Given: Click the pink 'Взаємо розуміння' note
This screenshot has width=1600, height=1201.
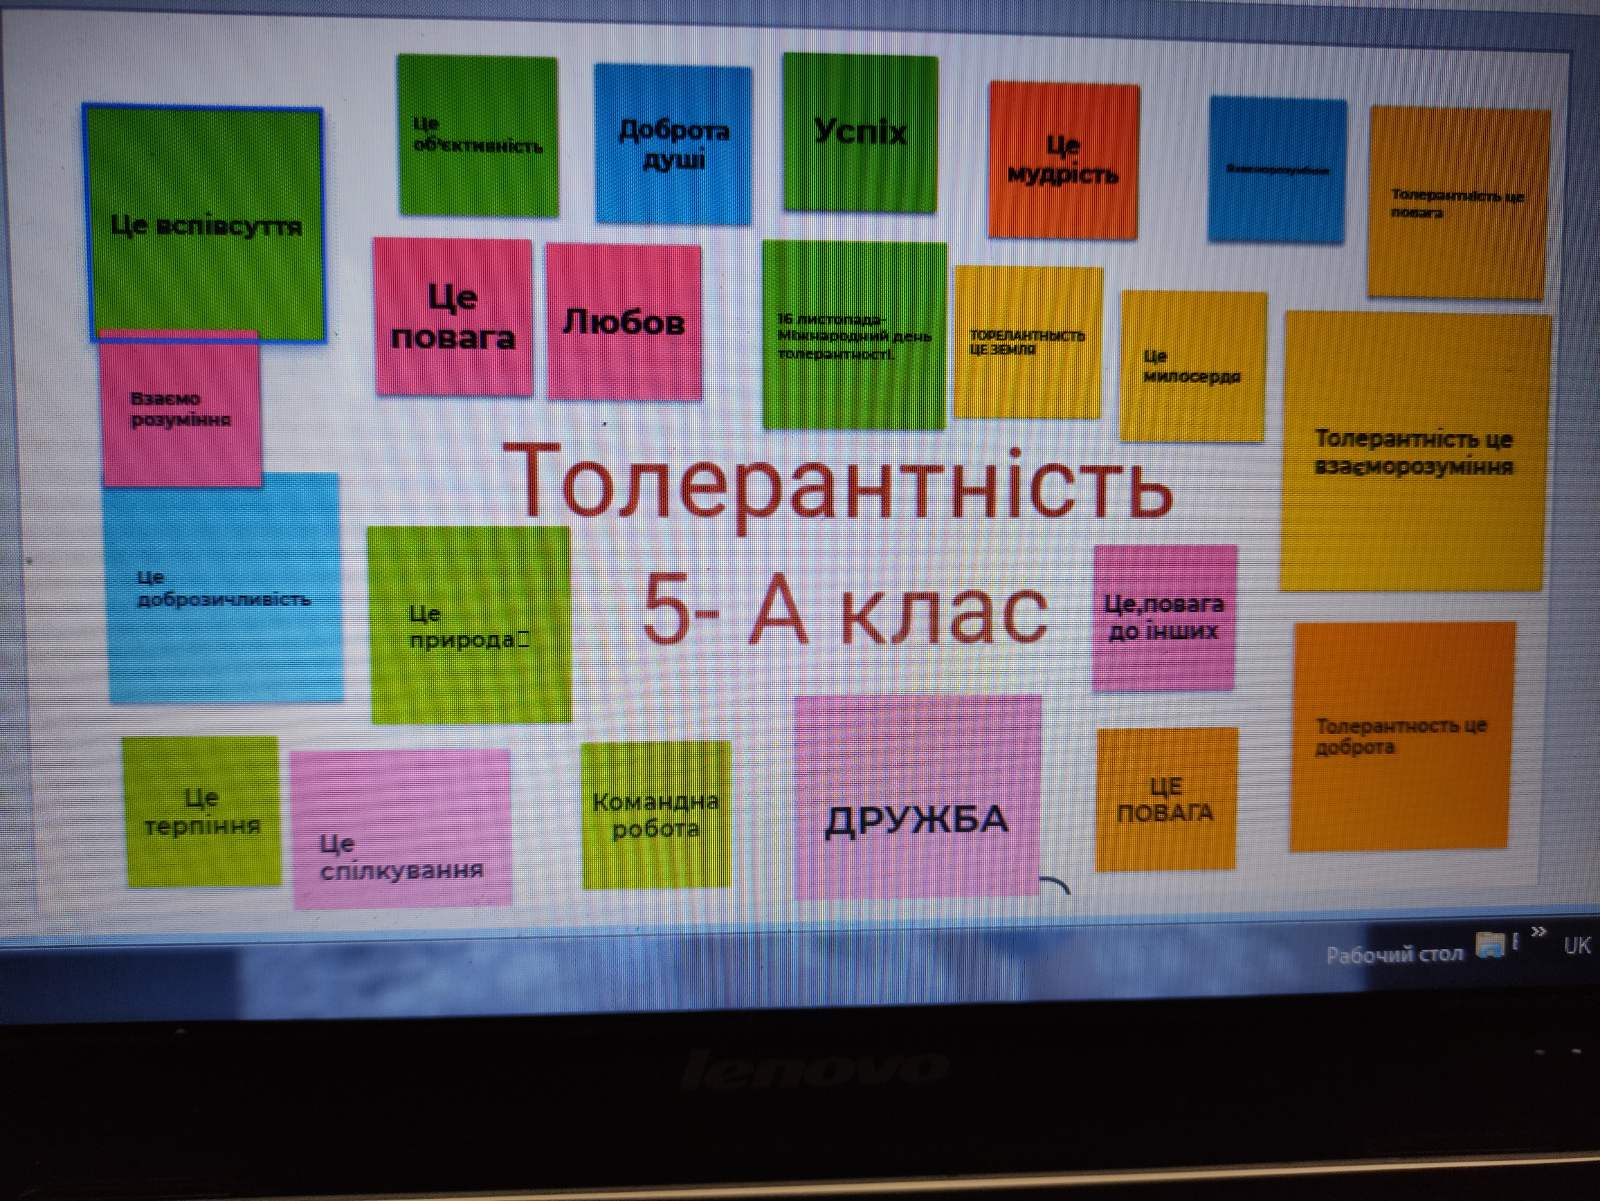Looking at the screenshot, I should 181,409.
